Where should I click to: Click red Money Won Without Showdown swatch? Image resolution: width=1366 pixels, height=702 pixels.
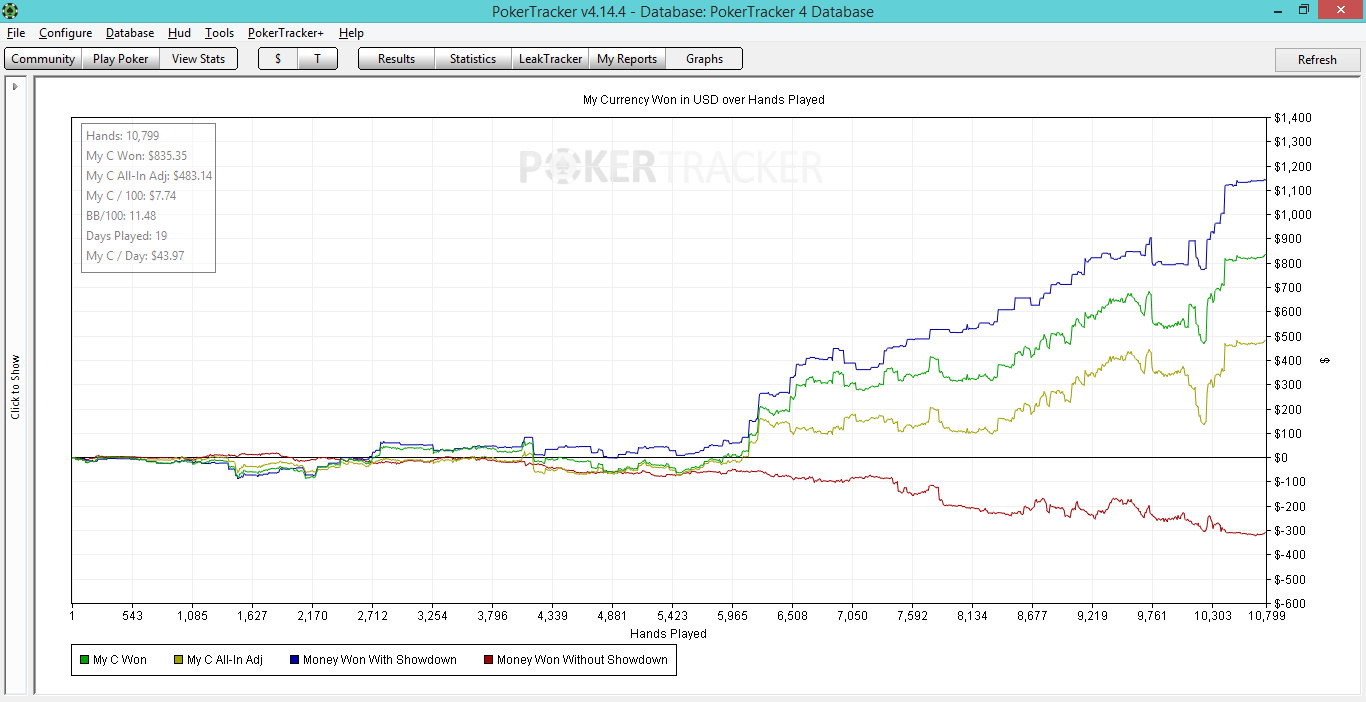tap(488, 660)
